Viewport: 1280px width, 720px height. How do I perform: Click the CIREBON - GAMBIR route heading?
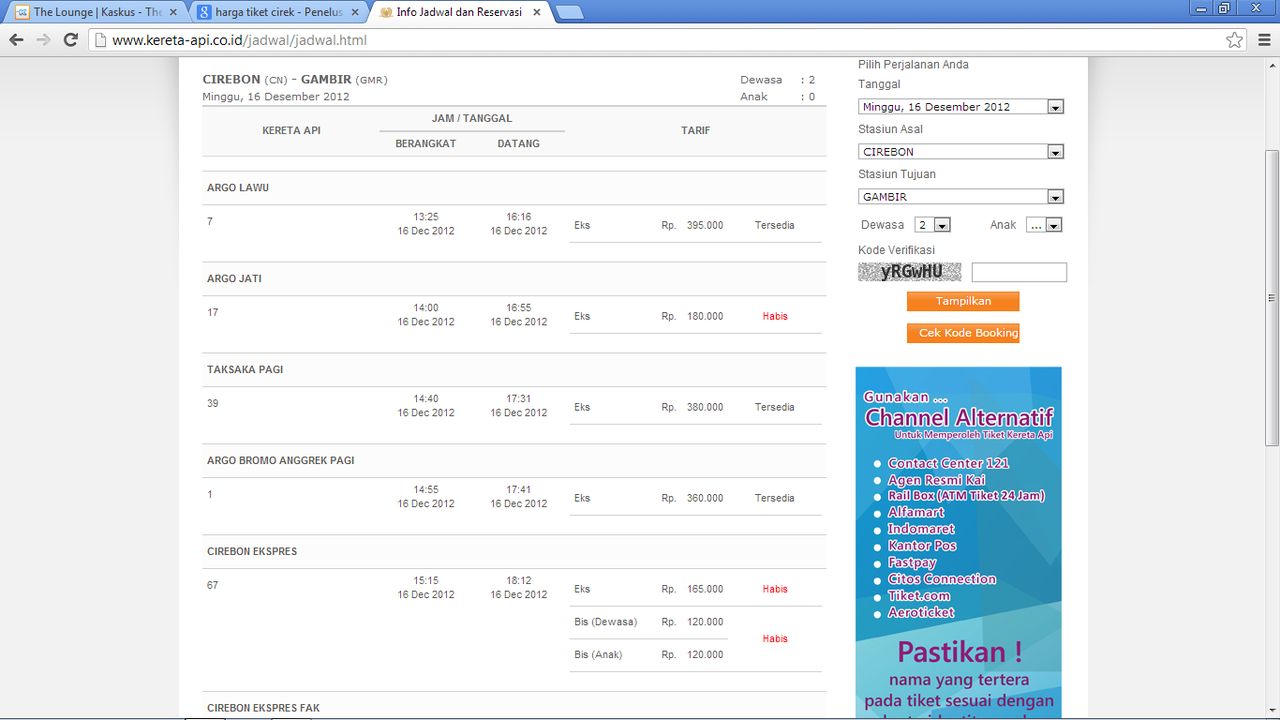coord(295,79)
